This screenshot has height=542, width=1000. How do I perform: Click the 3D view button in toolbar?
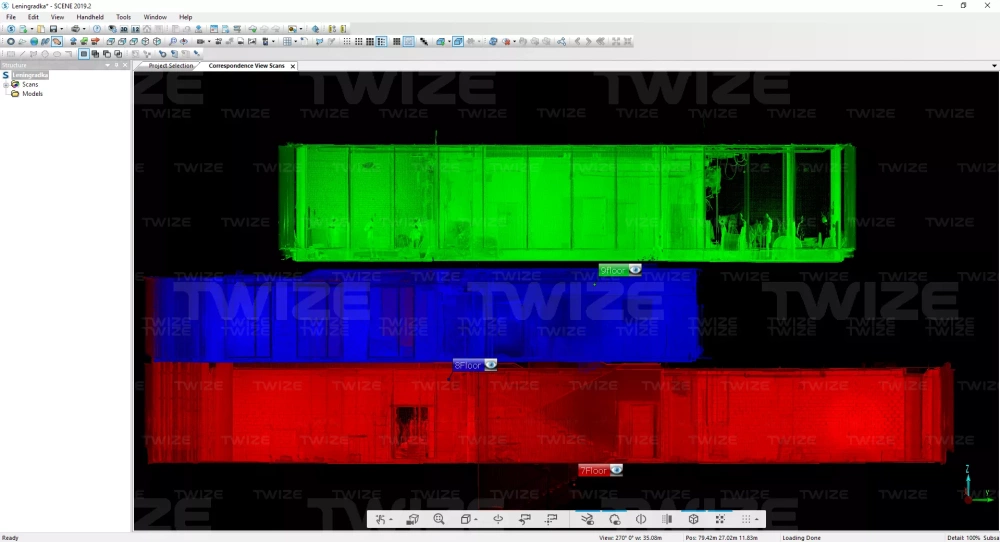124,29
